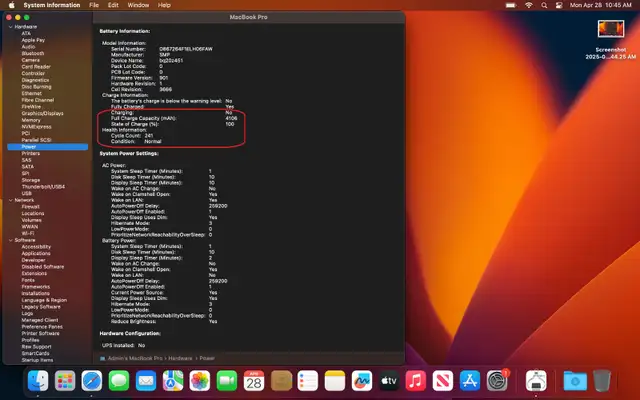The width and height of the screenshot is (640, 400).
Task: Select Firewall under Network
Action: (31, 207)
